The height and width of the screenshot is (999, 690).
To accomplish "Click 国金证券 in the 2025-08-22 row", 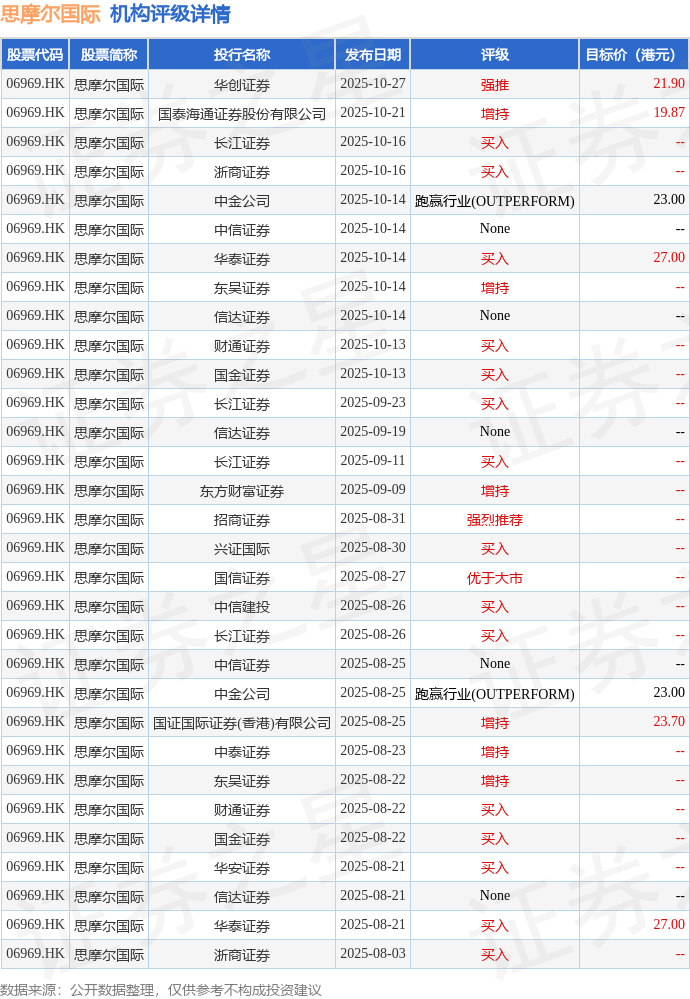I will pyautogui.click(x=242, y=838).
